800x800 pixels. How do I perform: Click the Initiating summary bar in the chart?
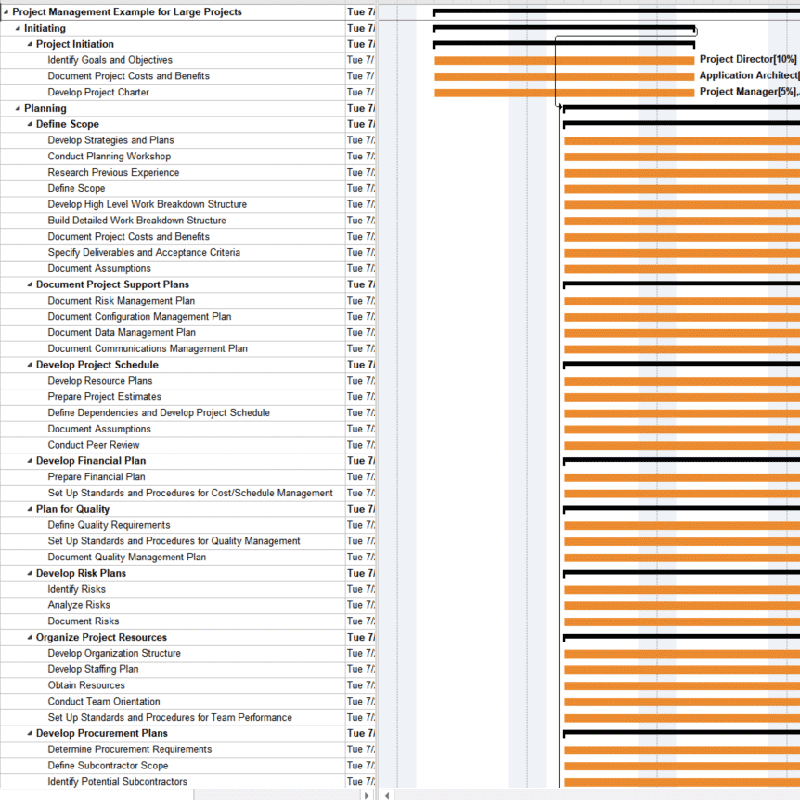(x=564, y=28)
